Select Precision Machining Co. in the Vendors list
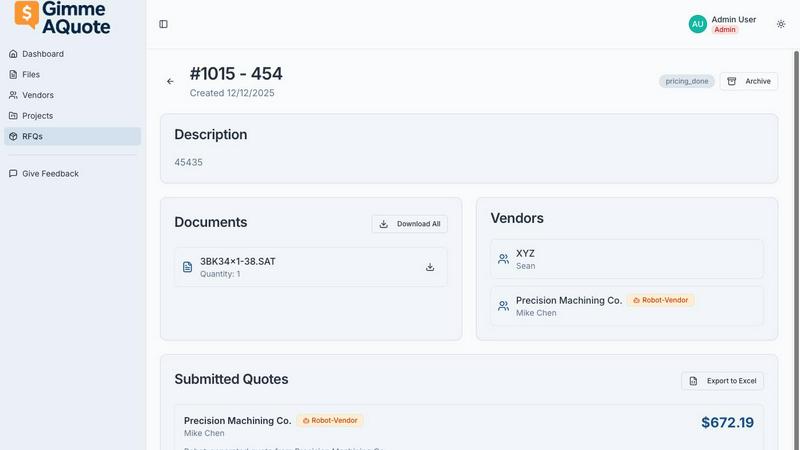Viewport: 800px width, 450px height. pyautogui.click(x=627, y=306)
